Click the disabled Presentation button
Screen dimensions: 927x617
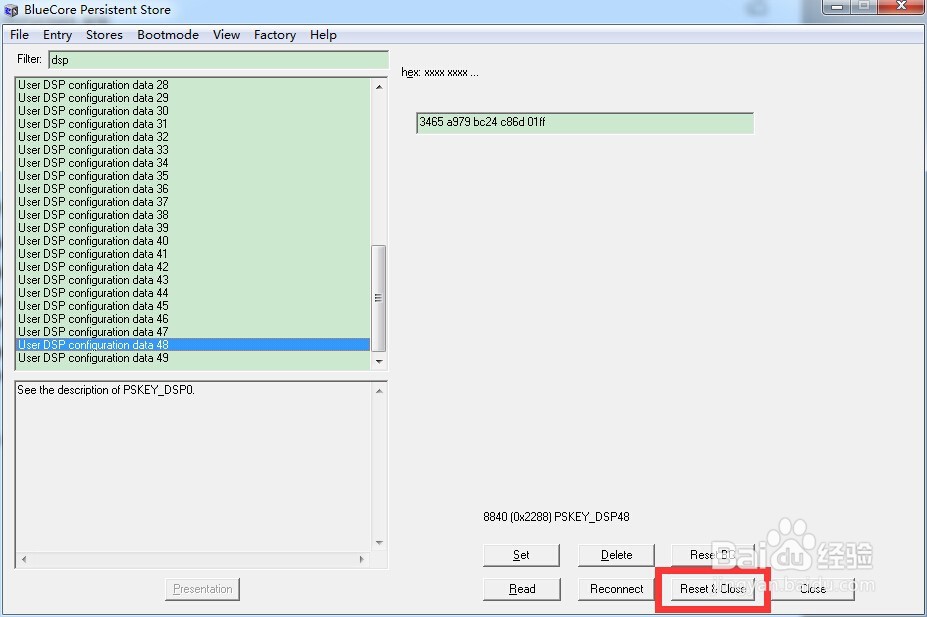pyautogui.click(x=202, y=589)
